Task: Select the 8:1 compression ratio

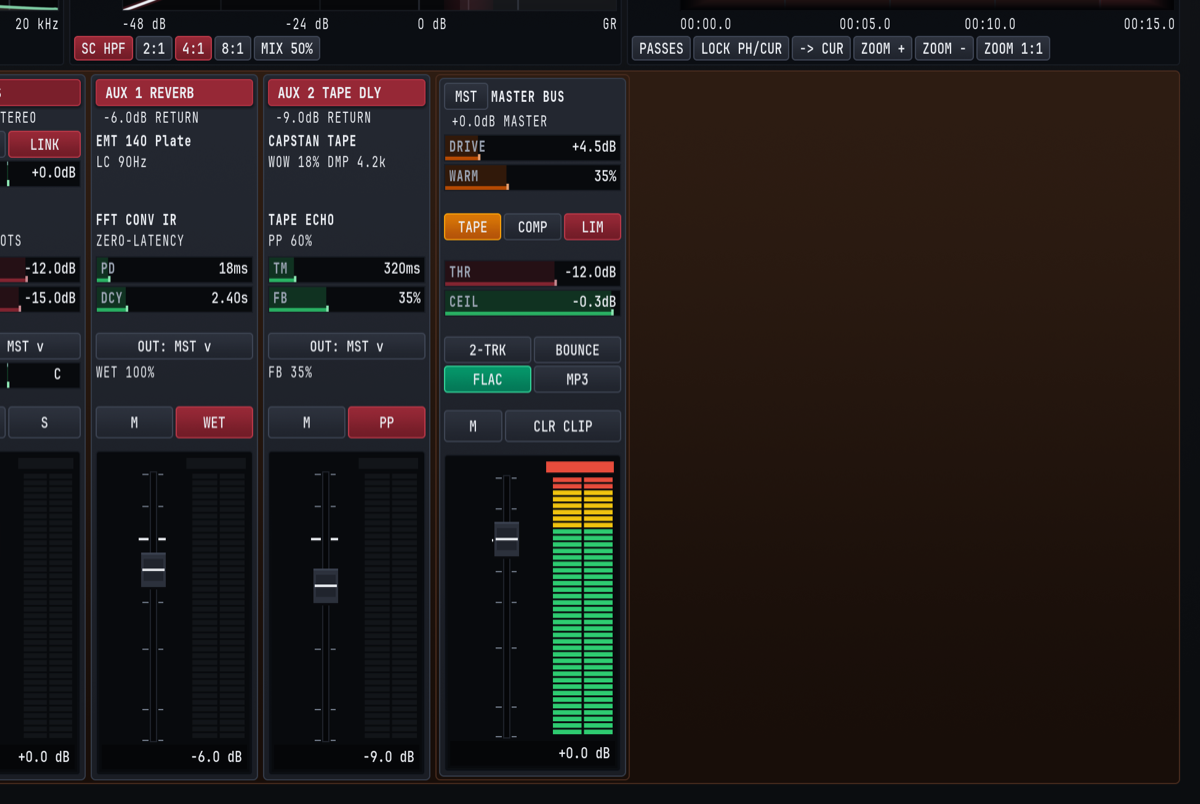Action: pyautogui.click(x=233, y=48)
